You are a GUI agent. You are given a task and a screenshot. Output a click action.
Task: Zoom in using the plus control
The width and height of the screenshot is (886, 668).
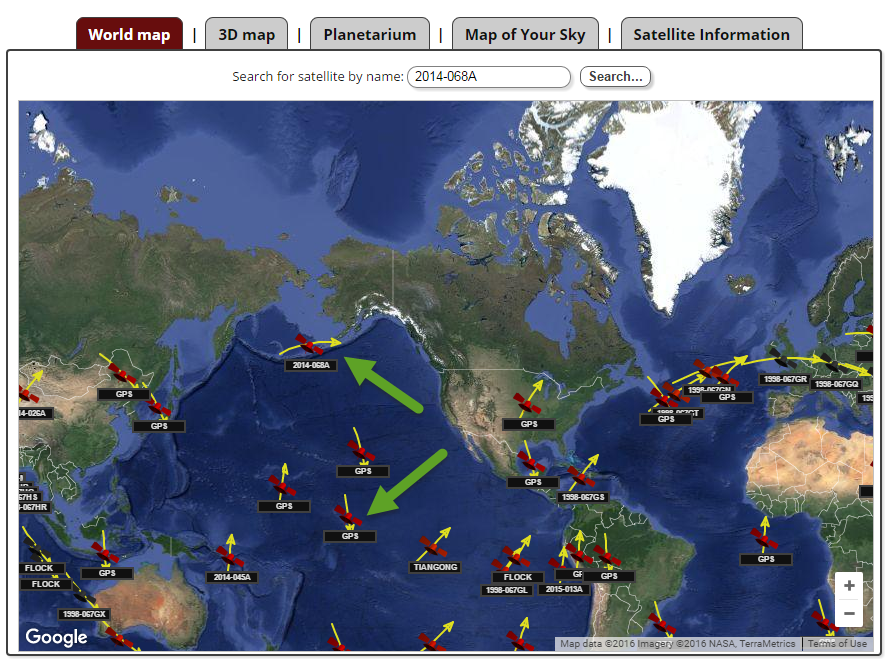point(849,585)
